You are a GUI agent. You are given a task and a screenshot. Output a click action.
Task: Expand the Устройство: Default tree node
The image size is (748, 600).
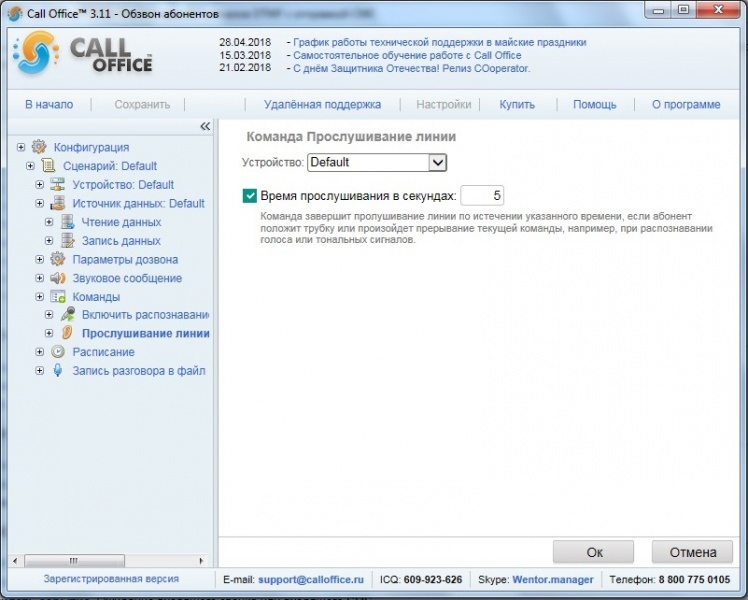pyautogui.click(x=40, y=185)
